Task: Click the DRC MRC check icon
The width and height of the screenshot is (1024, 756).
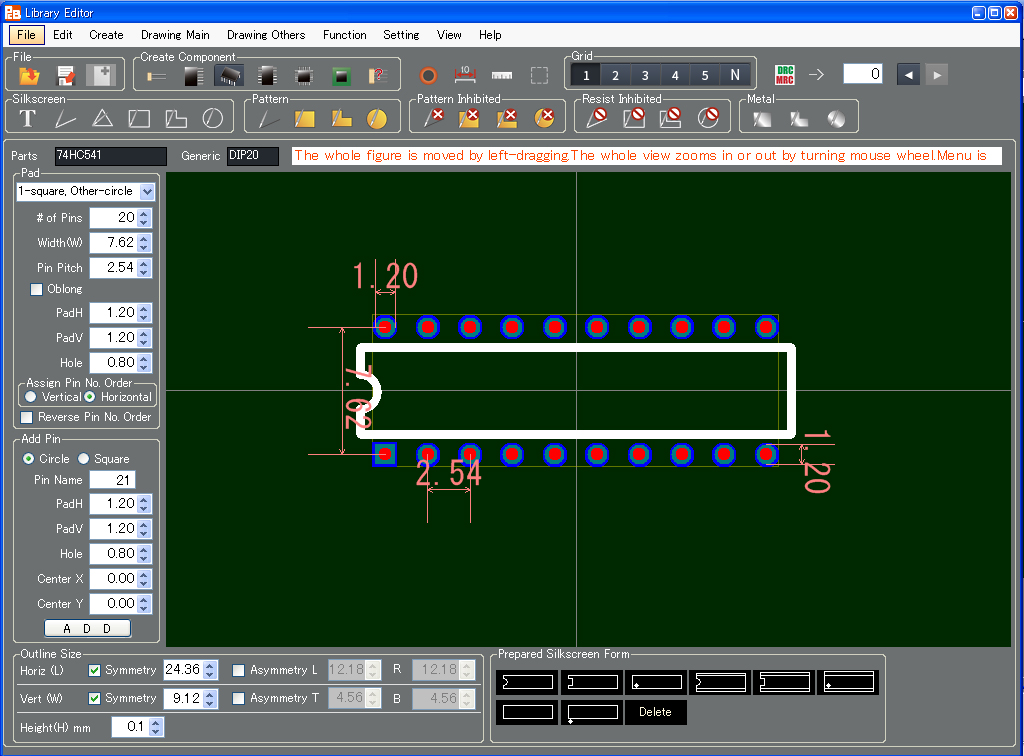Action: (x=785, y=75)
